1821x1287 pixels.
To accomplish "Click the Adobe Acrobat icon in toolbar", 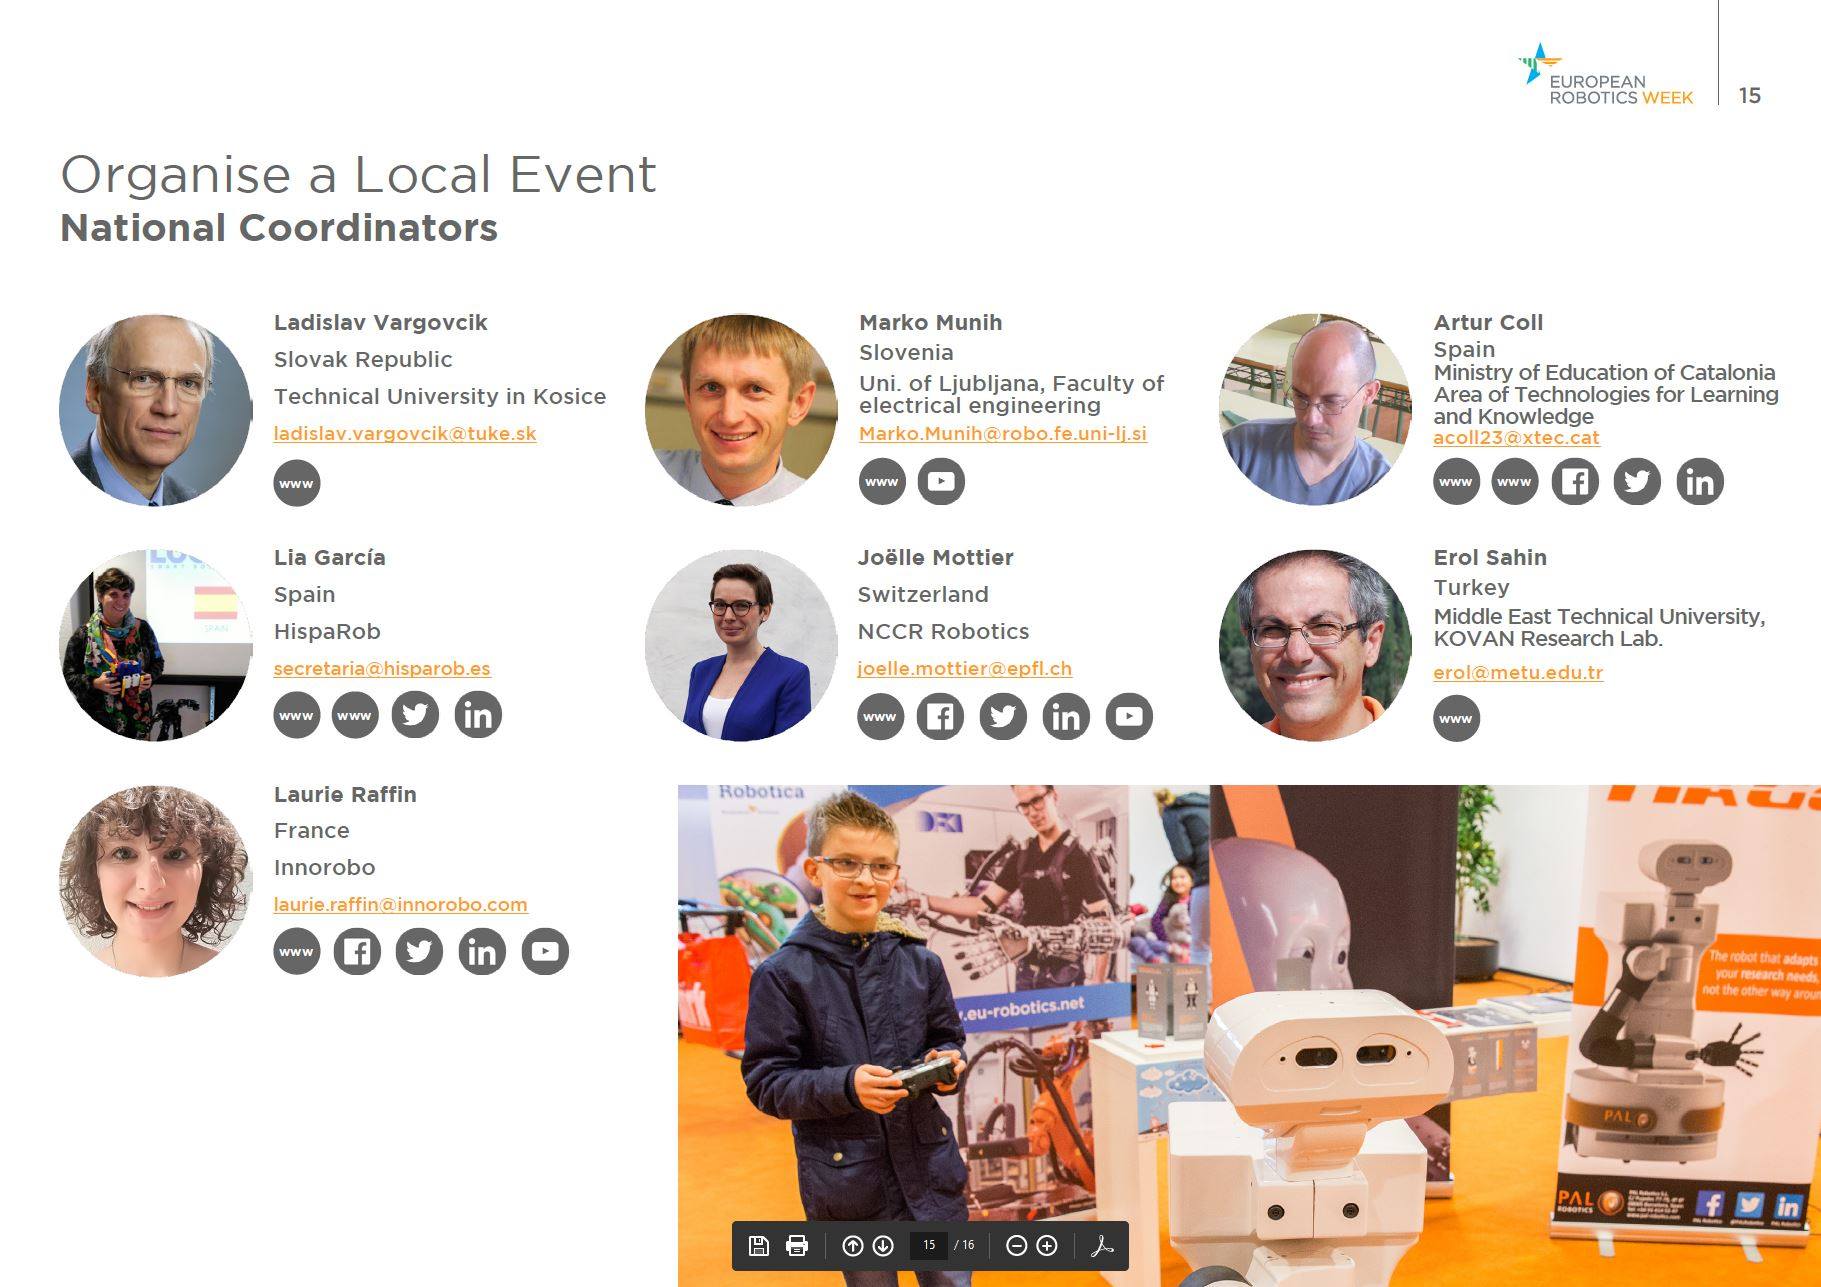I will coord(1102,1245).
